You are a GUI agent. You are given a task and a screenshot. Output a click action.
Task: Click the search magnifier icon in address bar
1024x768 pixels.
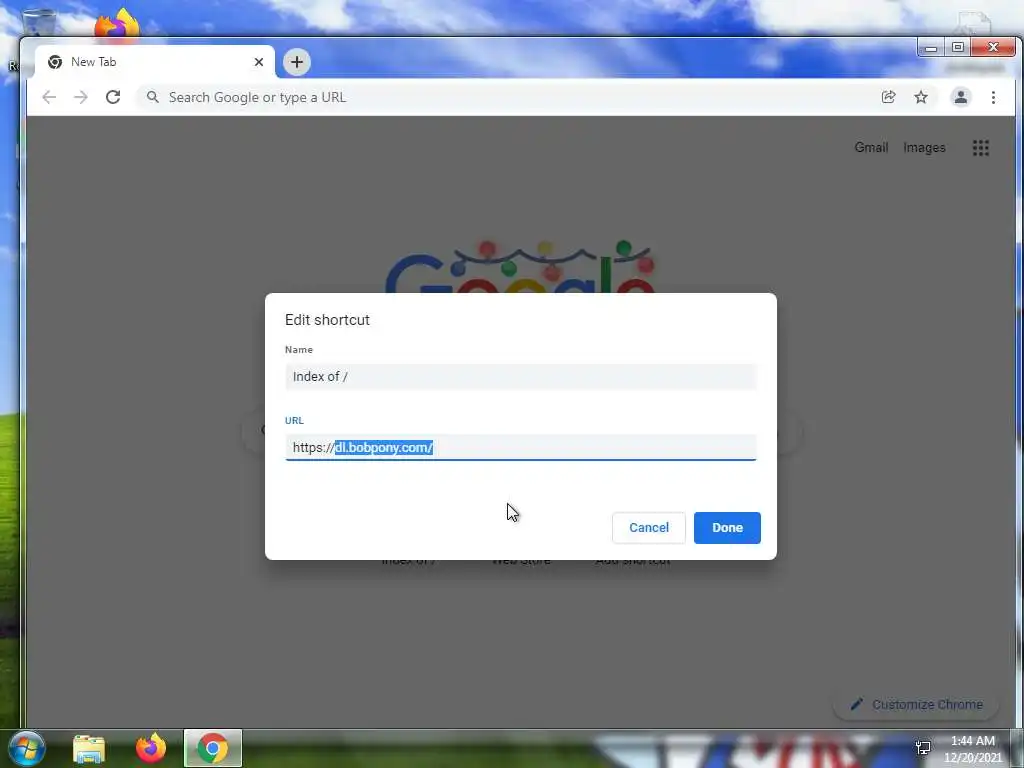pyautogui.click(x=152, y=97)
